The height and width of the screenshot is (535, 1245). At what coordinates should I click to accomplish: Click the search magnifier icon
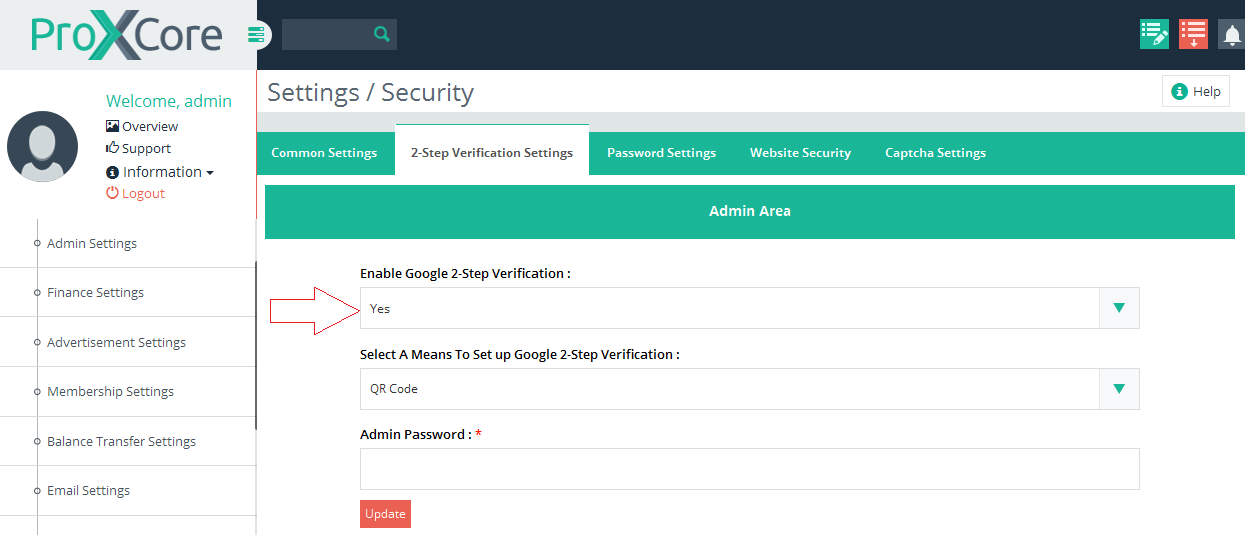[381, 34]
